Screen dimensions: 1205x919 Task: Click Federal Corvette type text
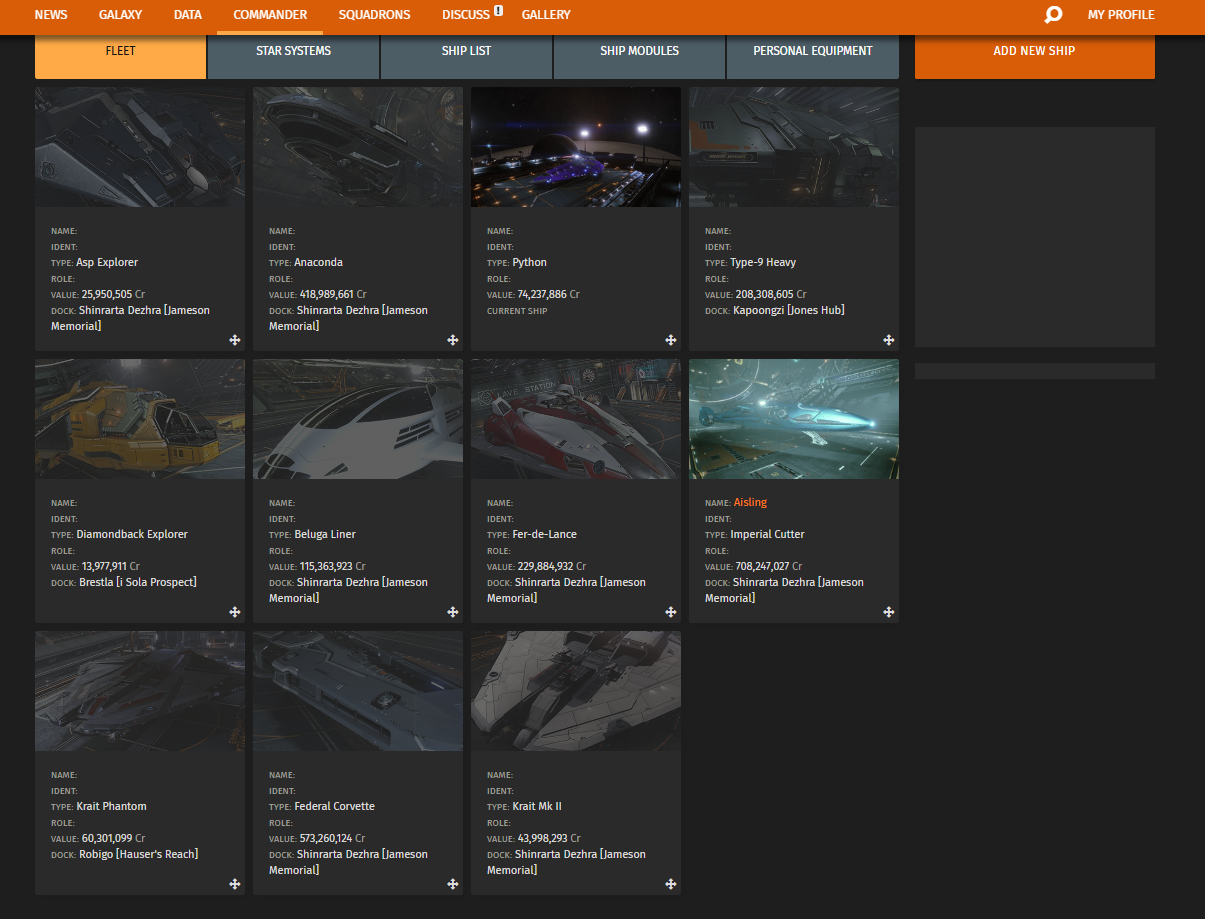(334, 806)
